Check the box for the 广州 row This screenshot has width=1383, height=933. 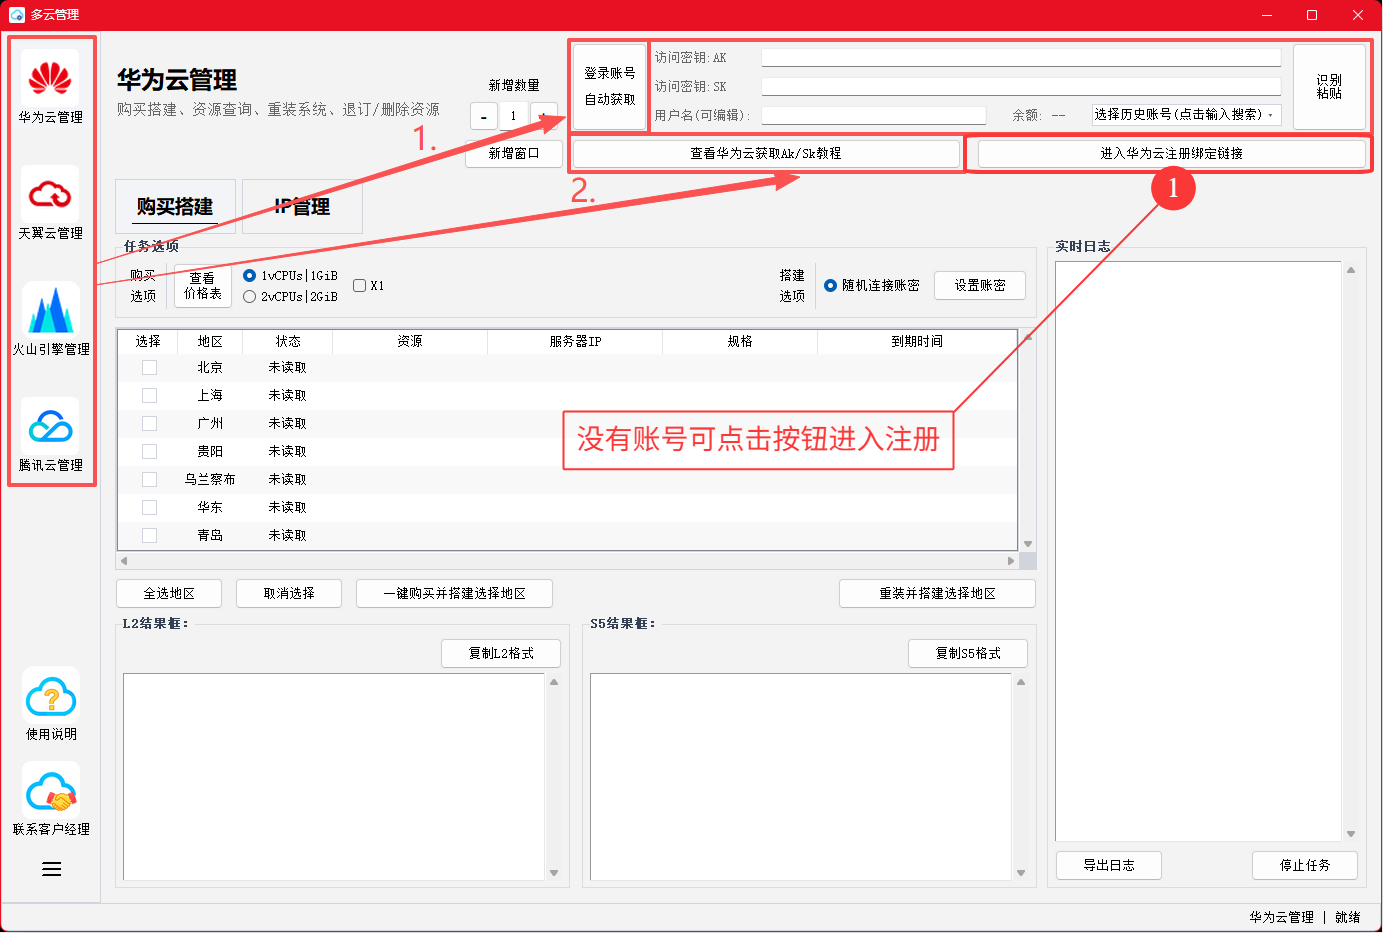(149, 423)
